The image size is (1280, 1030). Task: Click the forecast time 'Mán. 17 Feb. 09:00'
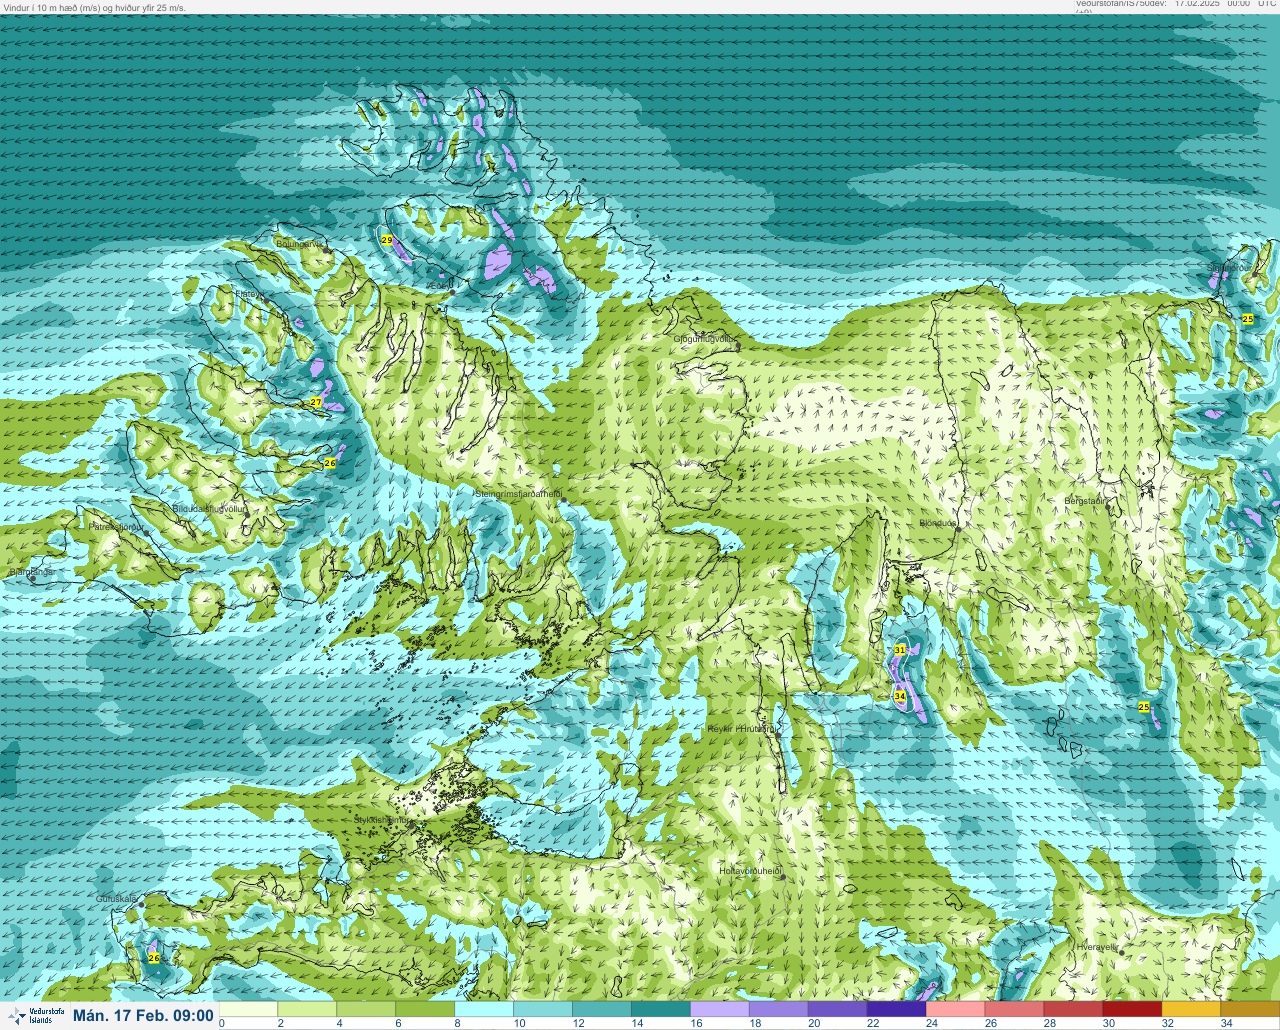click(x=143, y=1016)
